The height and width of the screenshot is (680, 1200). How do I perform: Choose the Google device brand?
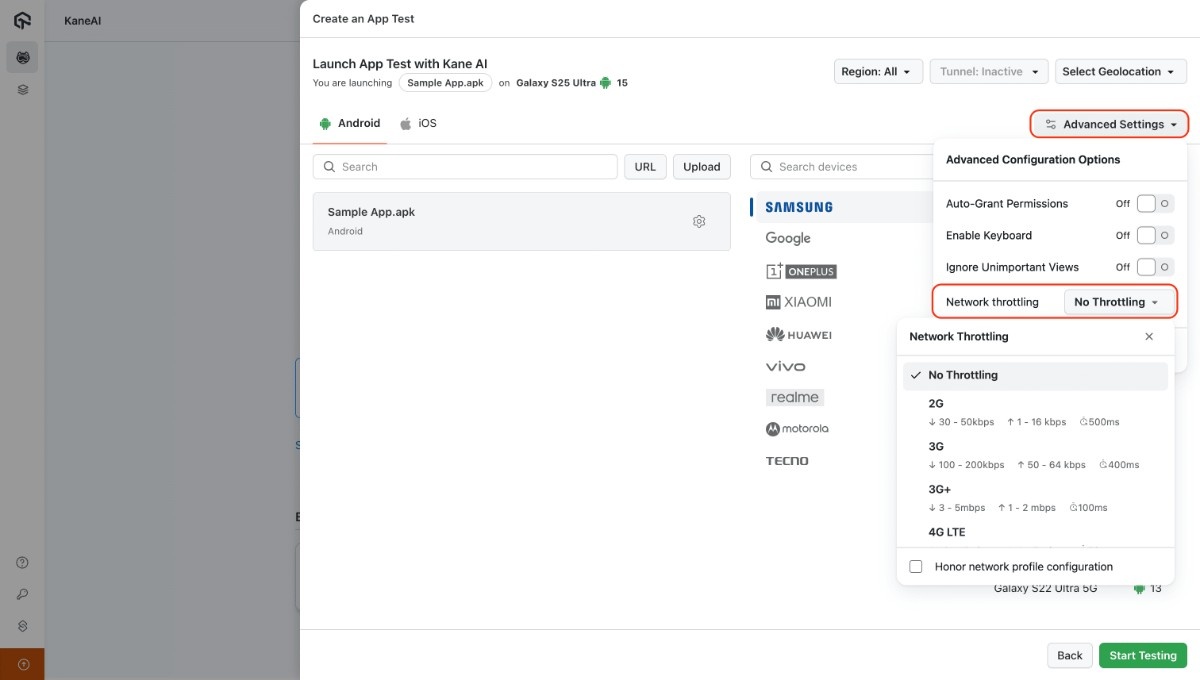point(788,238)
